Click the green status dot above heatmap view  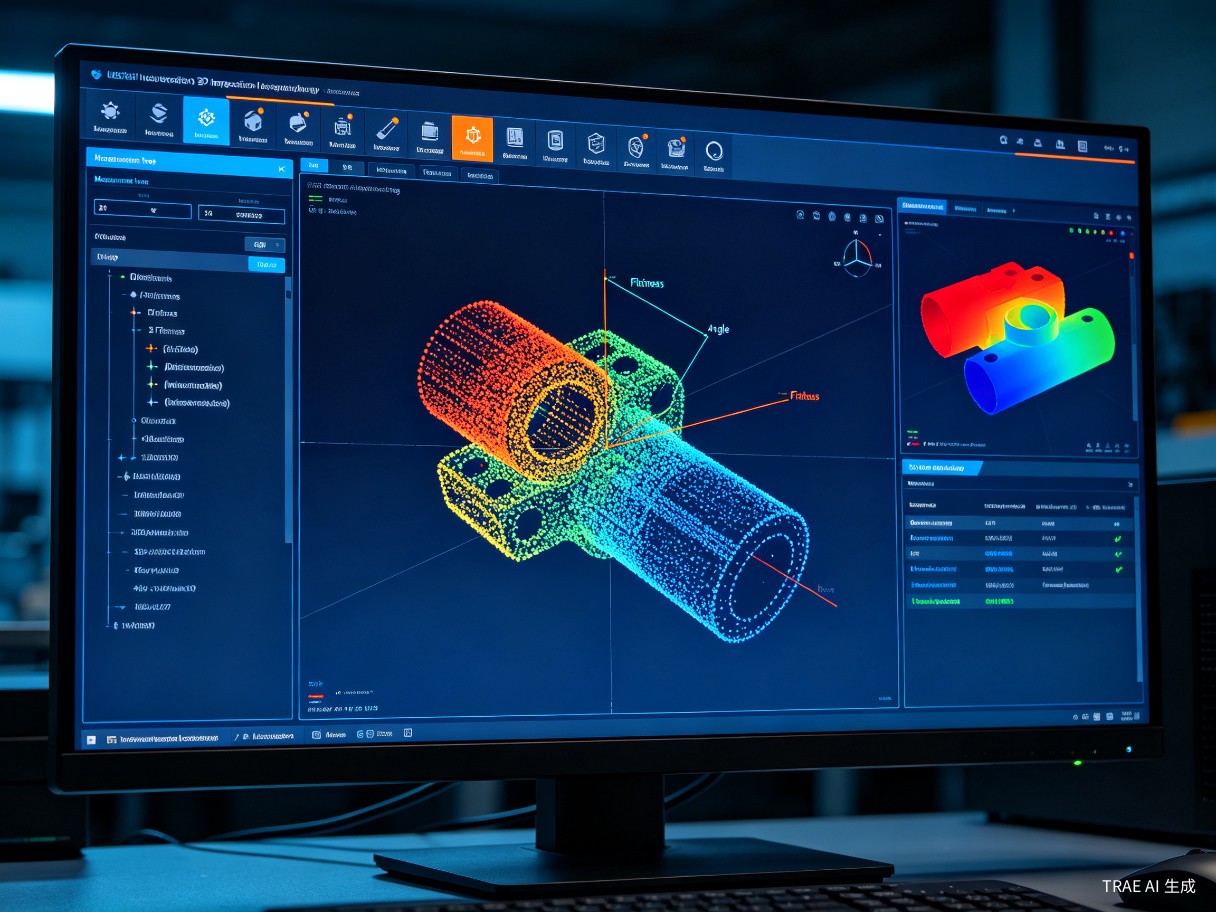click(1072, 231)
